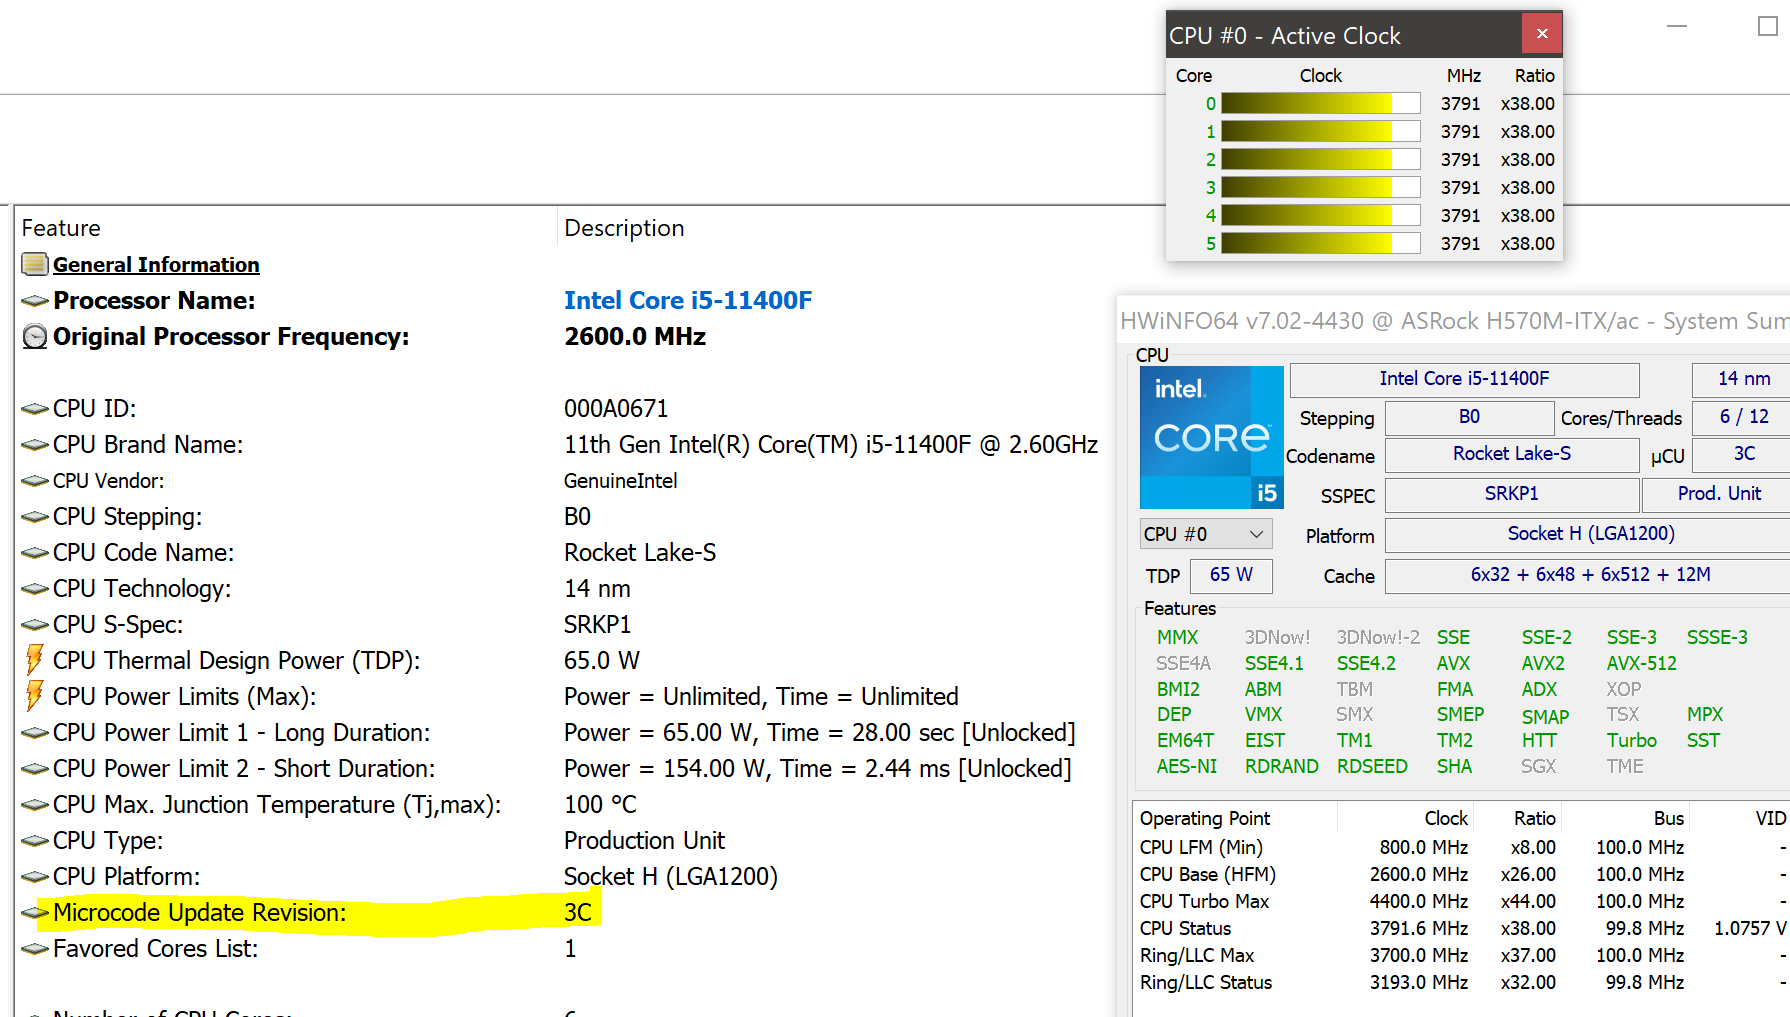1790x1017 pixels.
Task: Open the CPU #0 selector dropdown
Action: [x=1206, y=534]
